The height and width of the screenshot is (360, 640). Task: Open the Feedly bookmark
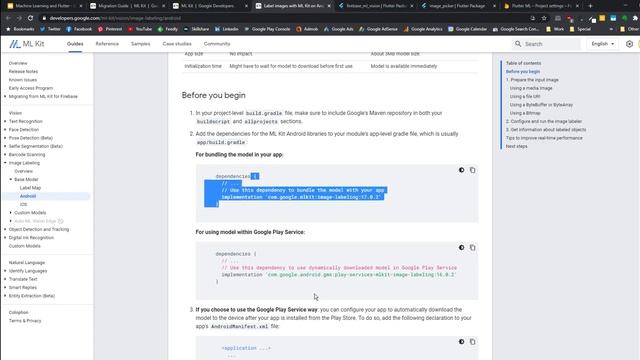click(x=168, y=29)
